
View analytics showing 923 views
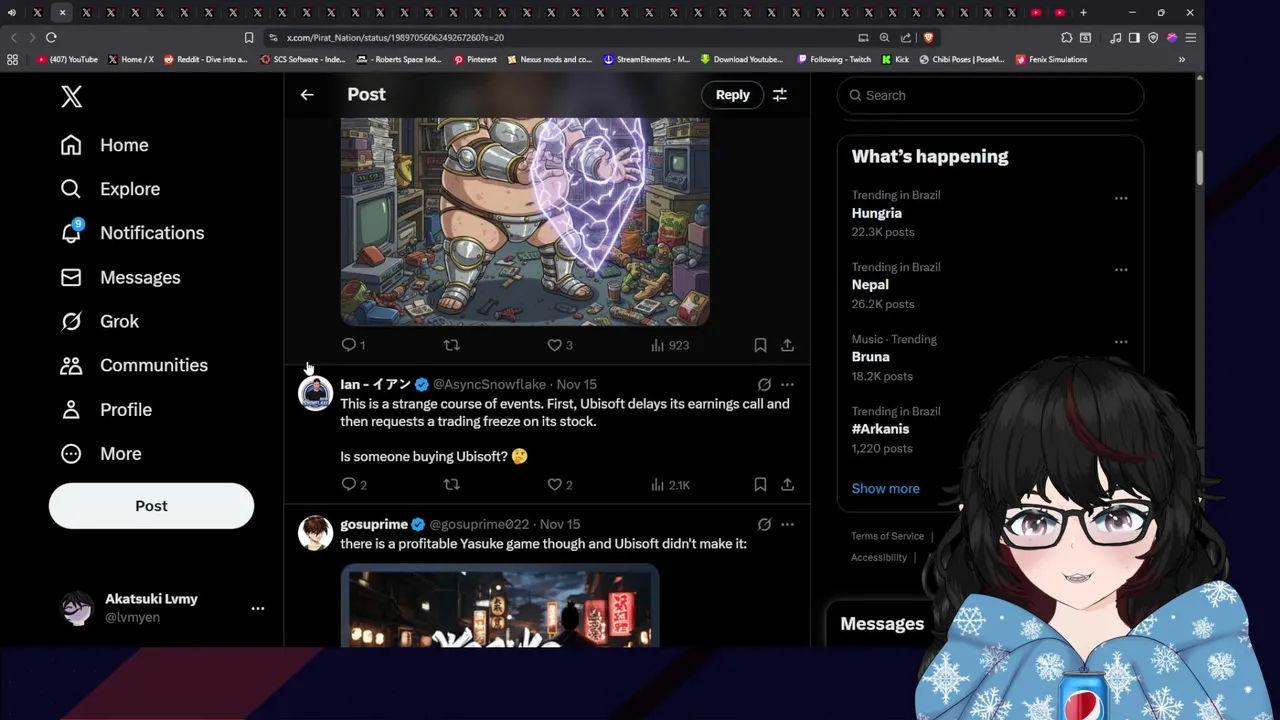(x=669, y=345)
